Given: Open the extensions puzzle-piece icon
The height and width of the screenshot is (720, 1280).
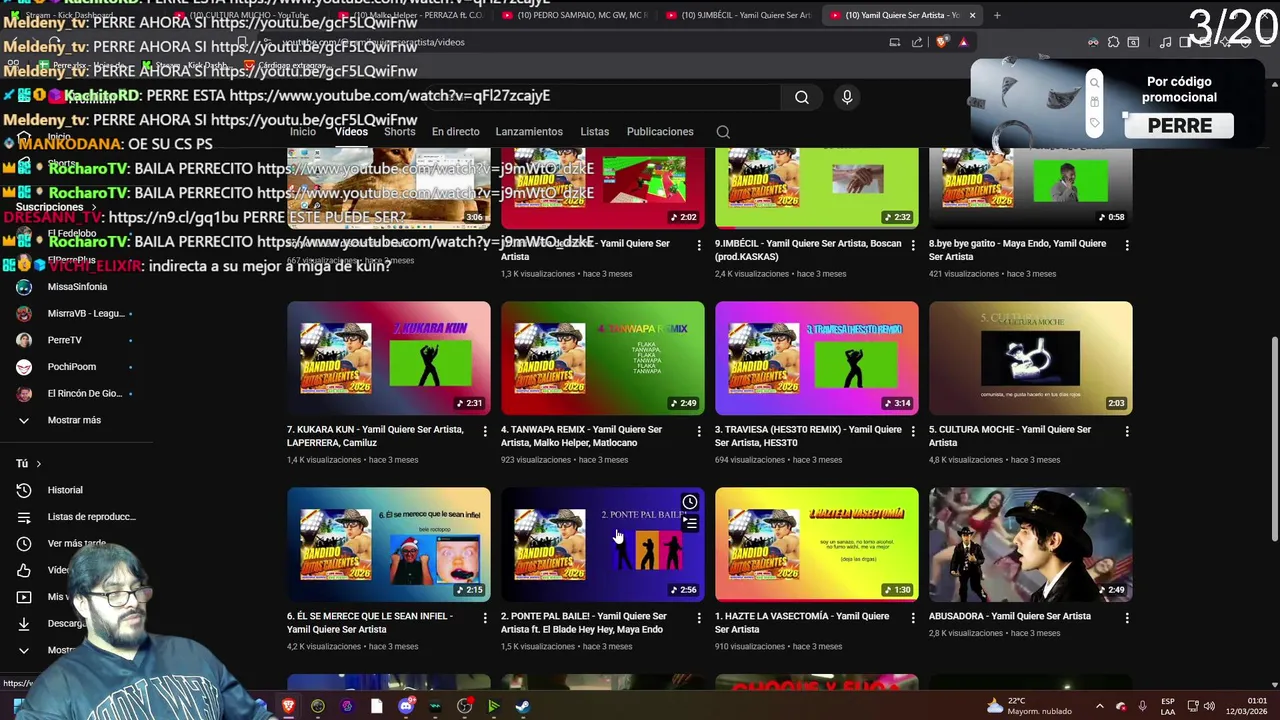Looking at the screenshot, I should (1113, 42).
